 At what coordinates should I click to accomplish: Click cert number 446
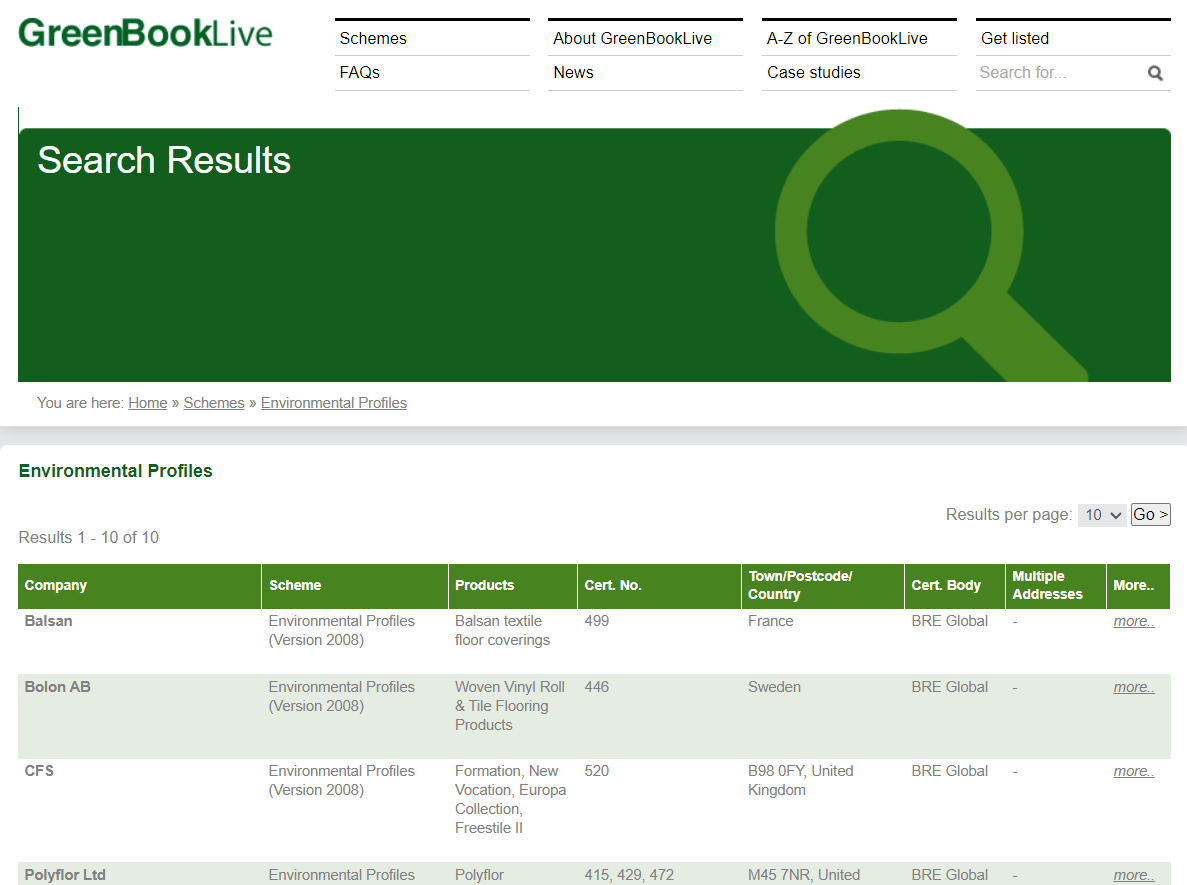tap(597, 687)
